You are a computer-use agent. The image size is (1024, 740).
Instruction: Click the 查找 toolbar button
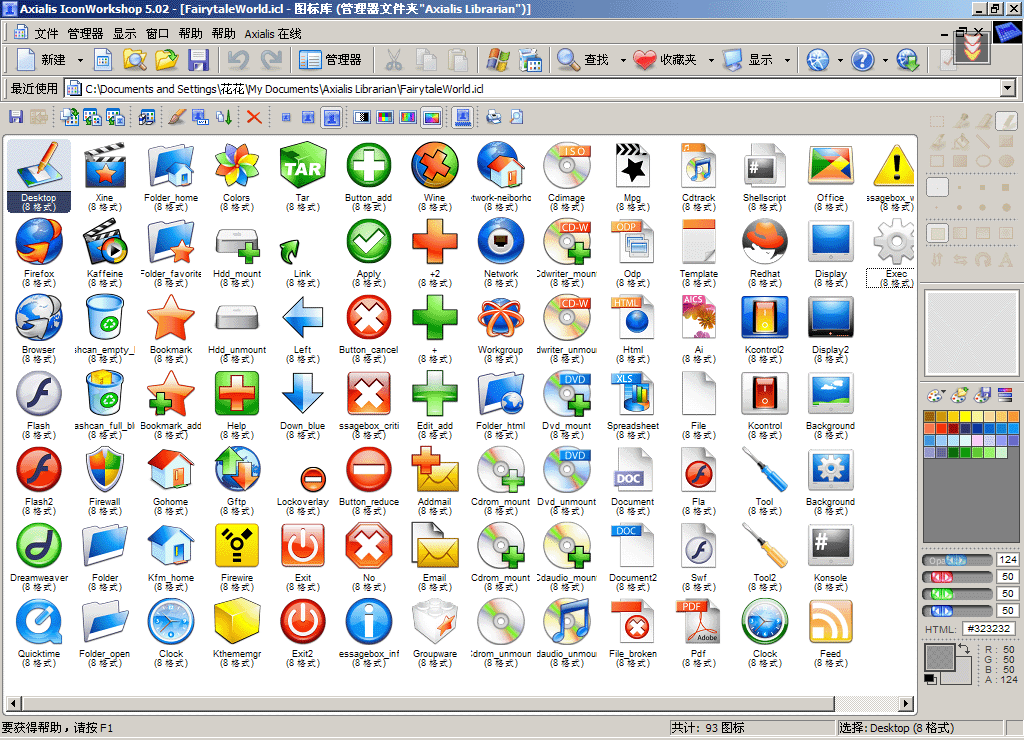pyautogui.click(x=583, y=60)
